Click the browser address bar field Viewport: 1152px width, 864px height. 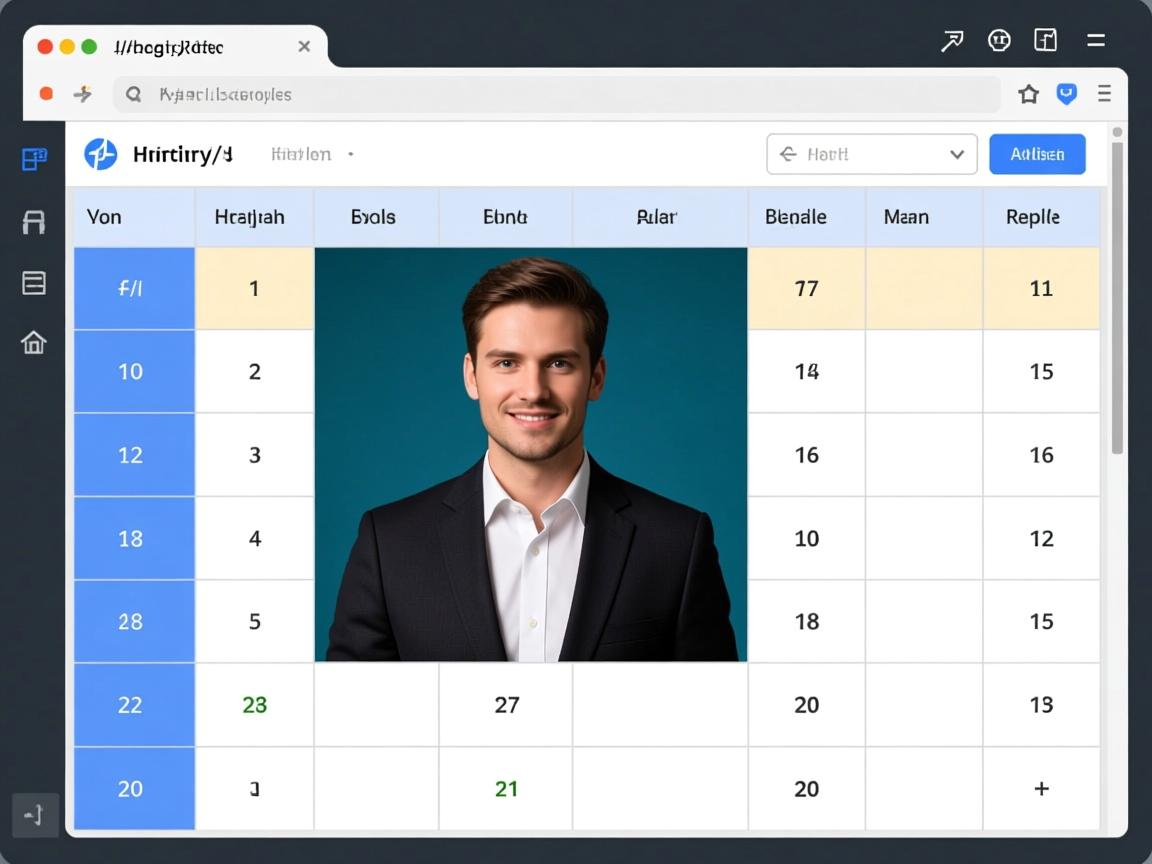tap(560, 94)
